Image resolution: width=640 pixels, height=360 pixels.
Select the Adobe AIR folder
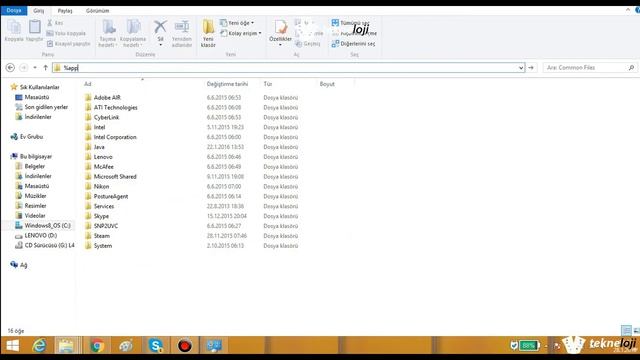[103, 98]
